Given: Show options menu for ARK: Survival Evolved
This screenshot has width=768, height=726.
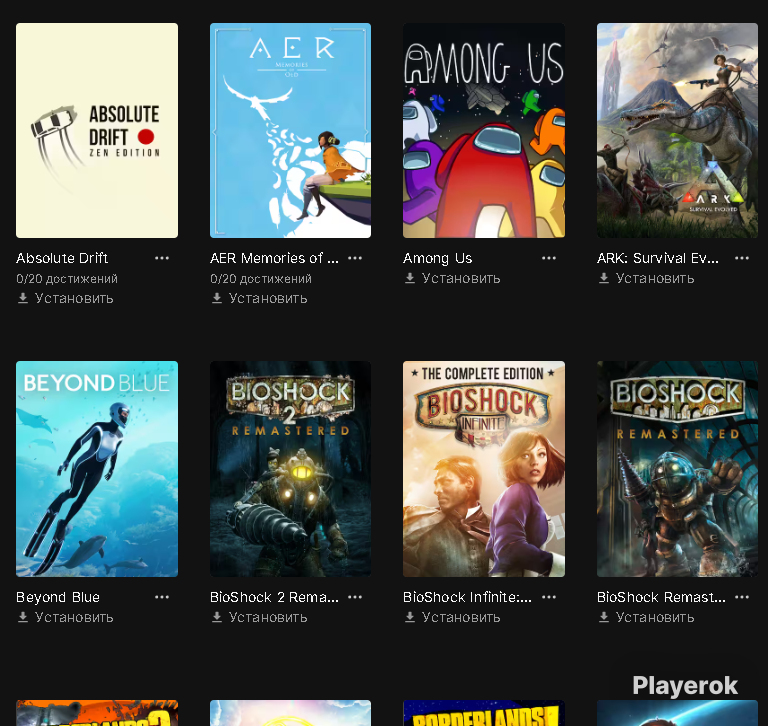Looking at the screenshot, I should 742,258.
